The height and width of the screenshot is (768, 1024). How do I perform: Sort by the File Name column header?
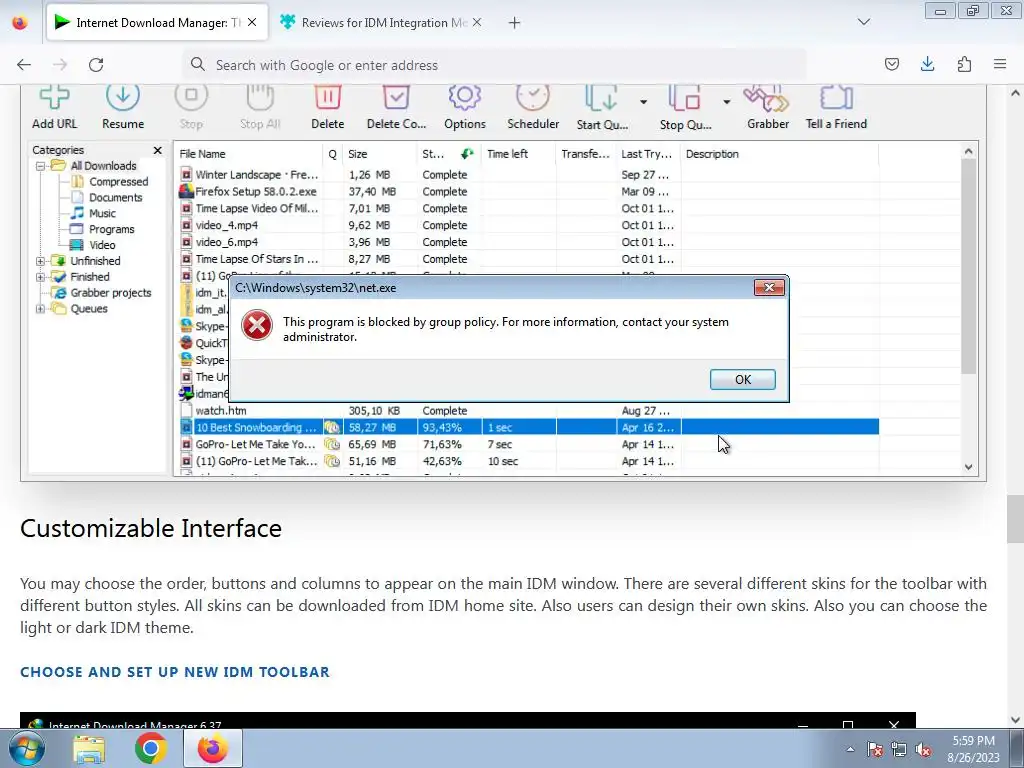pos(248,154)
